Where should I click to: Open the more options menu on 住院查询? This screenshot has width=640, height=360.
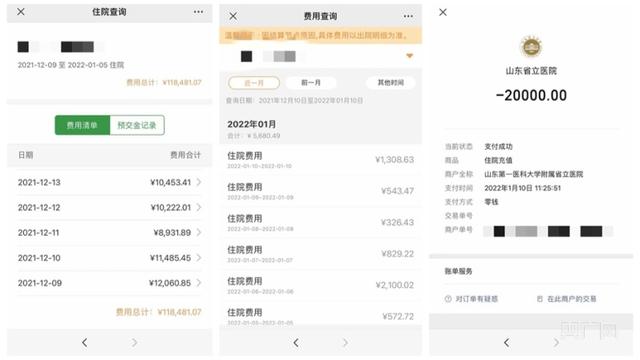coord(198,12)
